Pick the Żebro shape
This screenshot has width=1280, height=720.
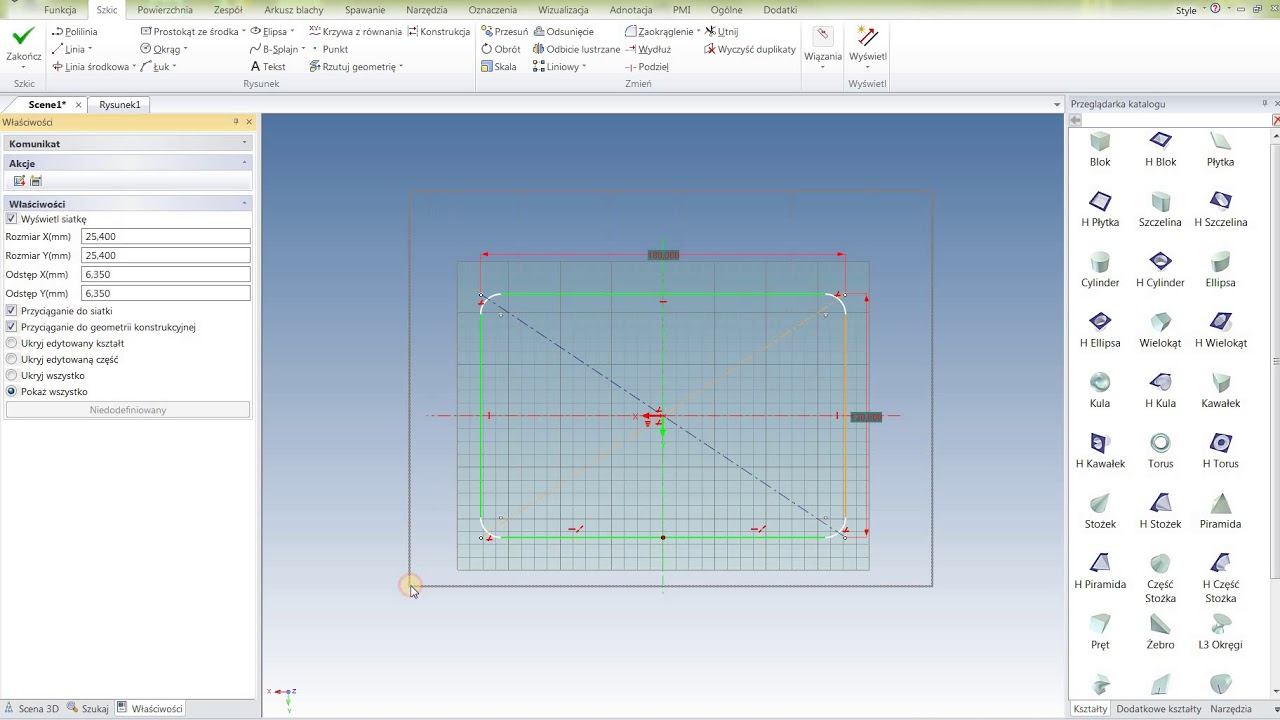click(x=1160, y=633)
